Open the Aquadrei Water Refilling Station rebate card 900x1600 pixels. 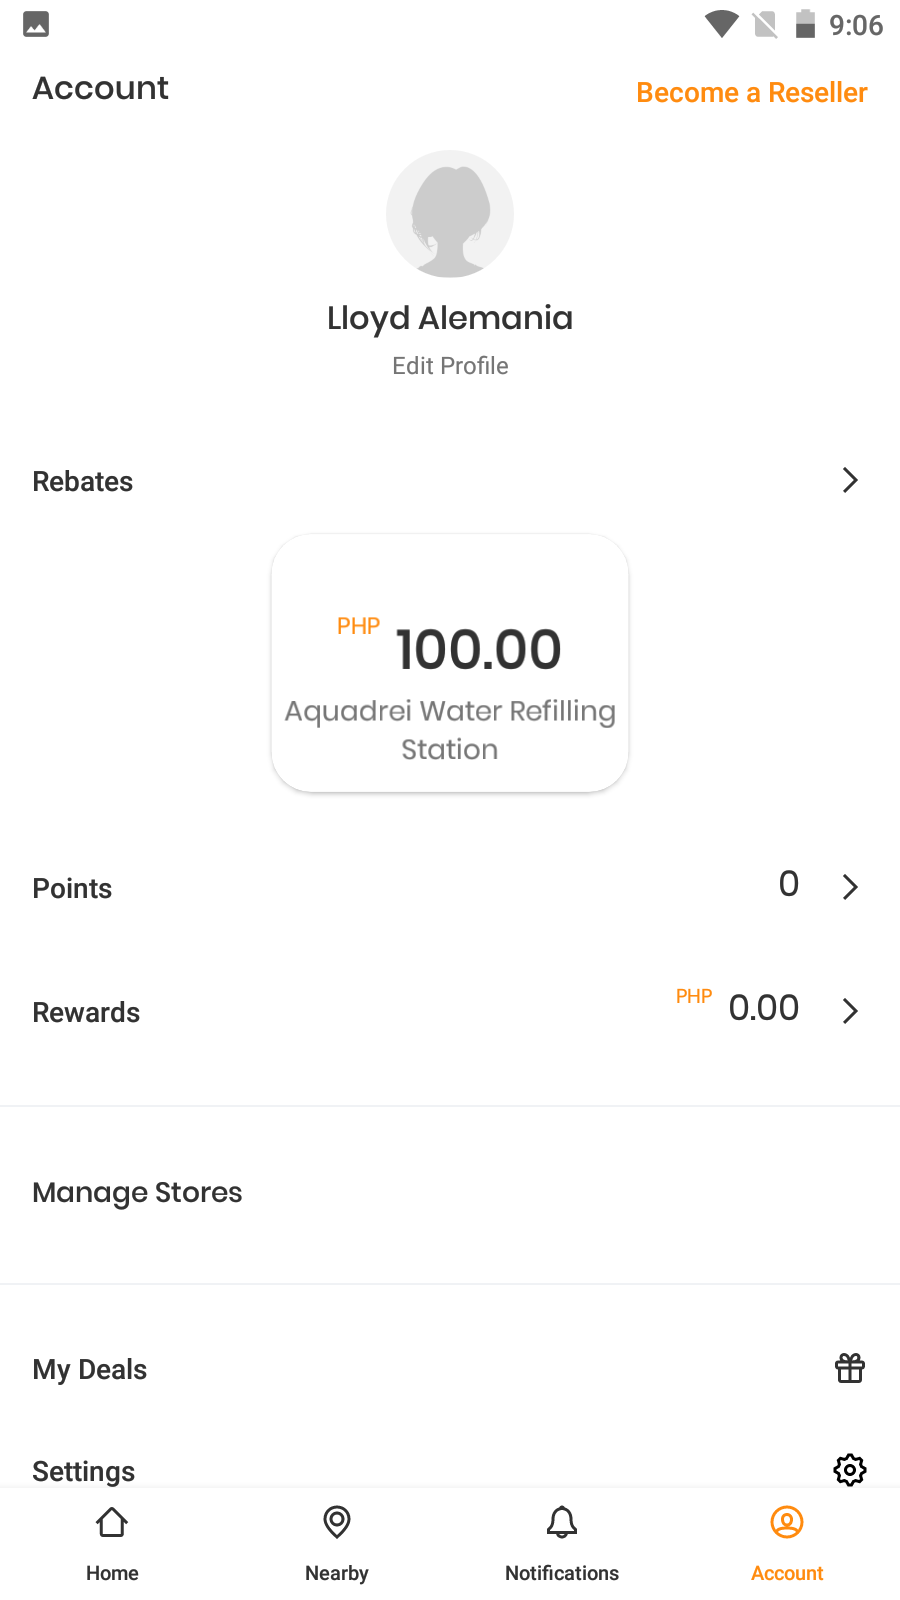450,663
